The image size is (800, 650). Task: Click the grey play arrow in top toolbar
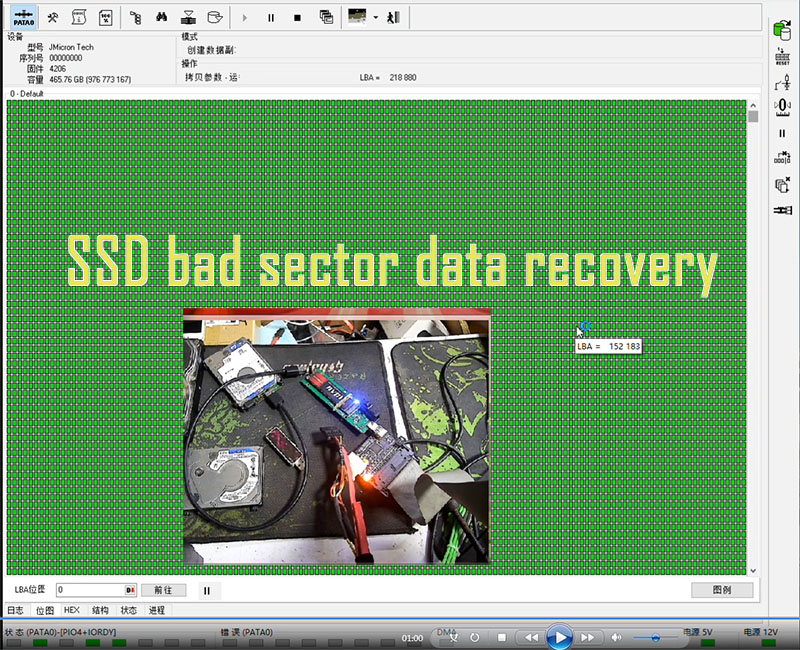tap(244, 18)
